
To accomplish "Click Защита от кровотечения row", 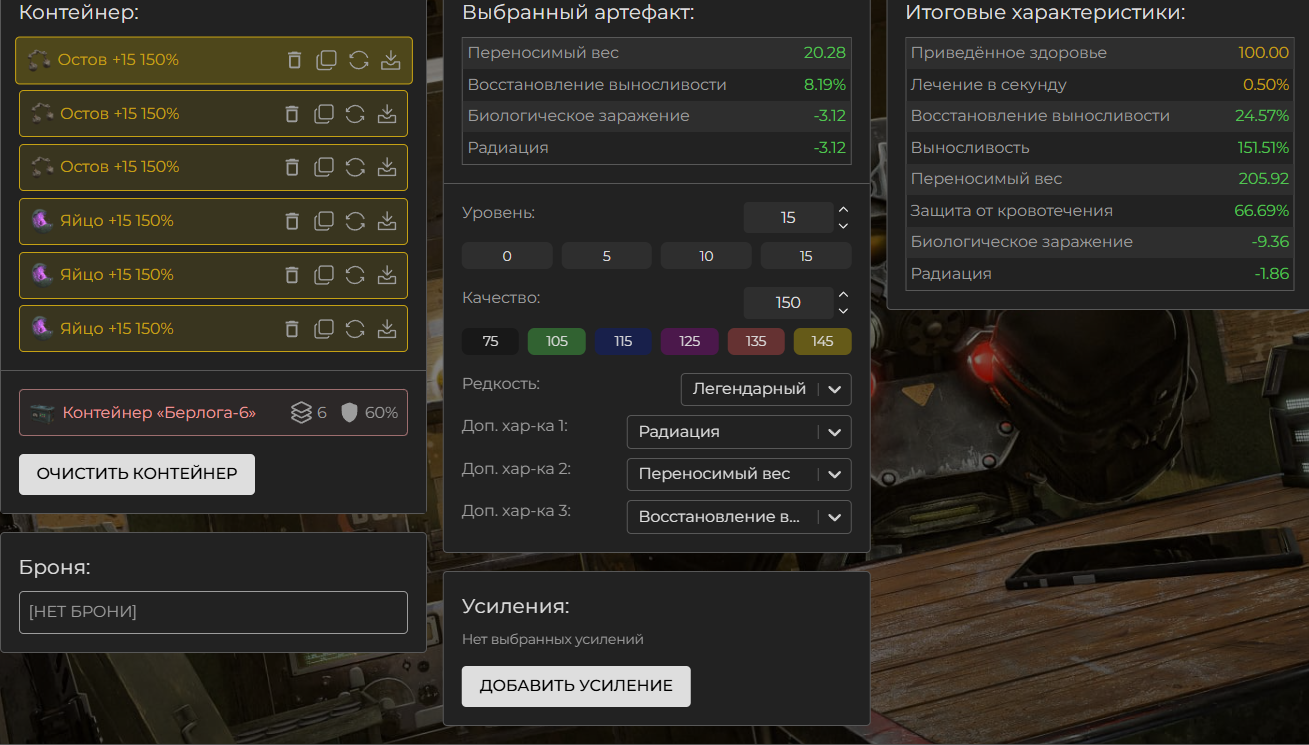I will [1100, 211].
